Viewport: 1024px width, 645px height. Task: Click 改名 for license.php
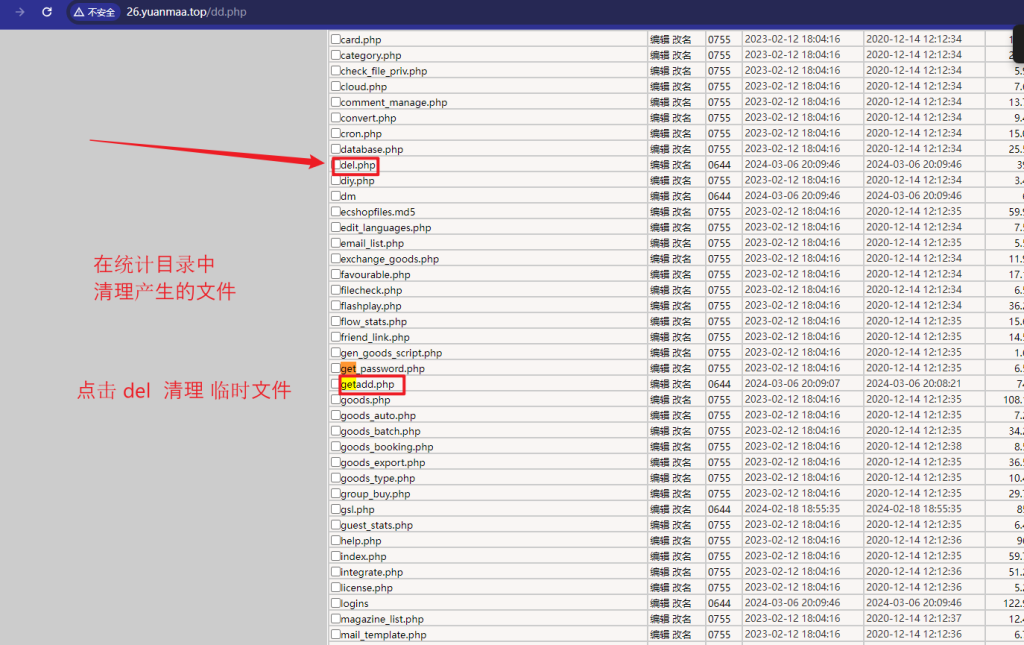681,588
